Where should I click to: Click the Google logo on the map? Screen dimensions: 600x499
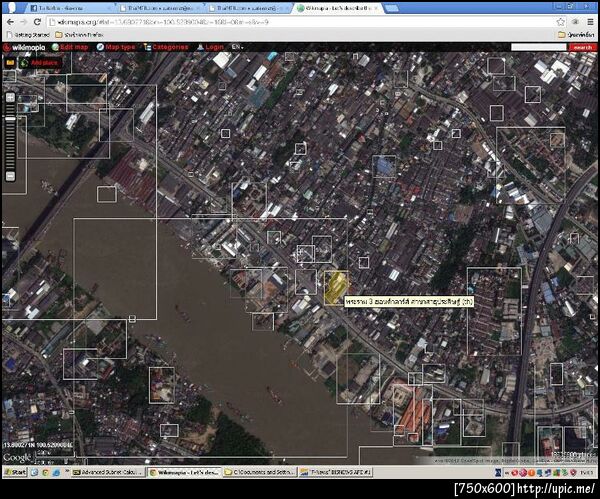[x=17, y=458]
